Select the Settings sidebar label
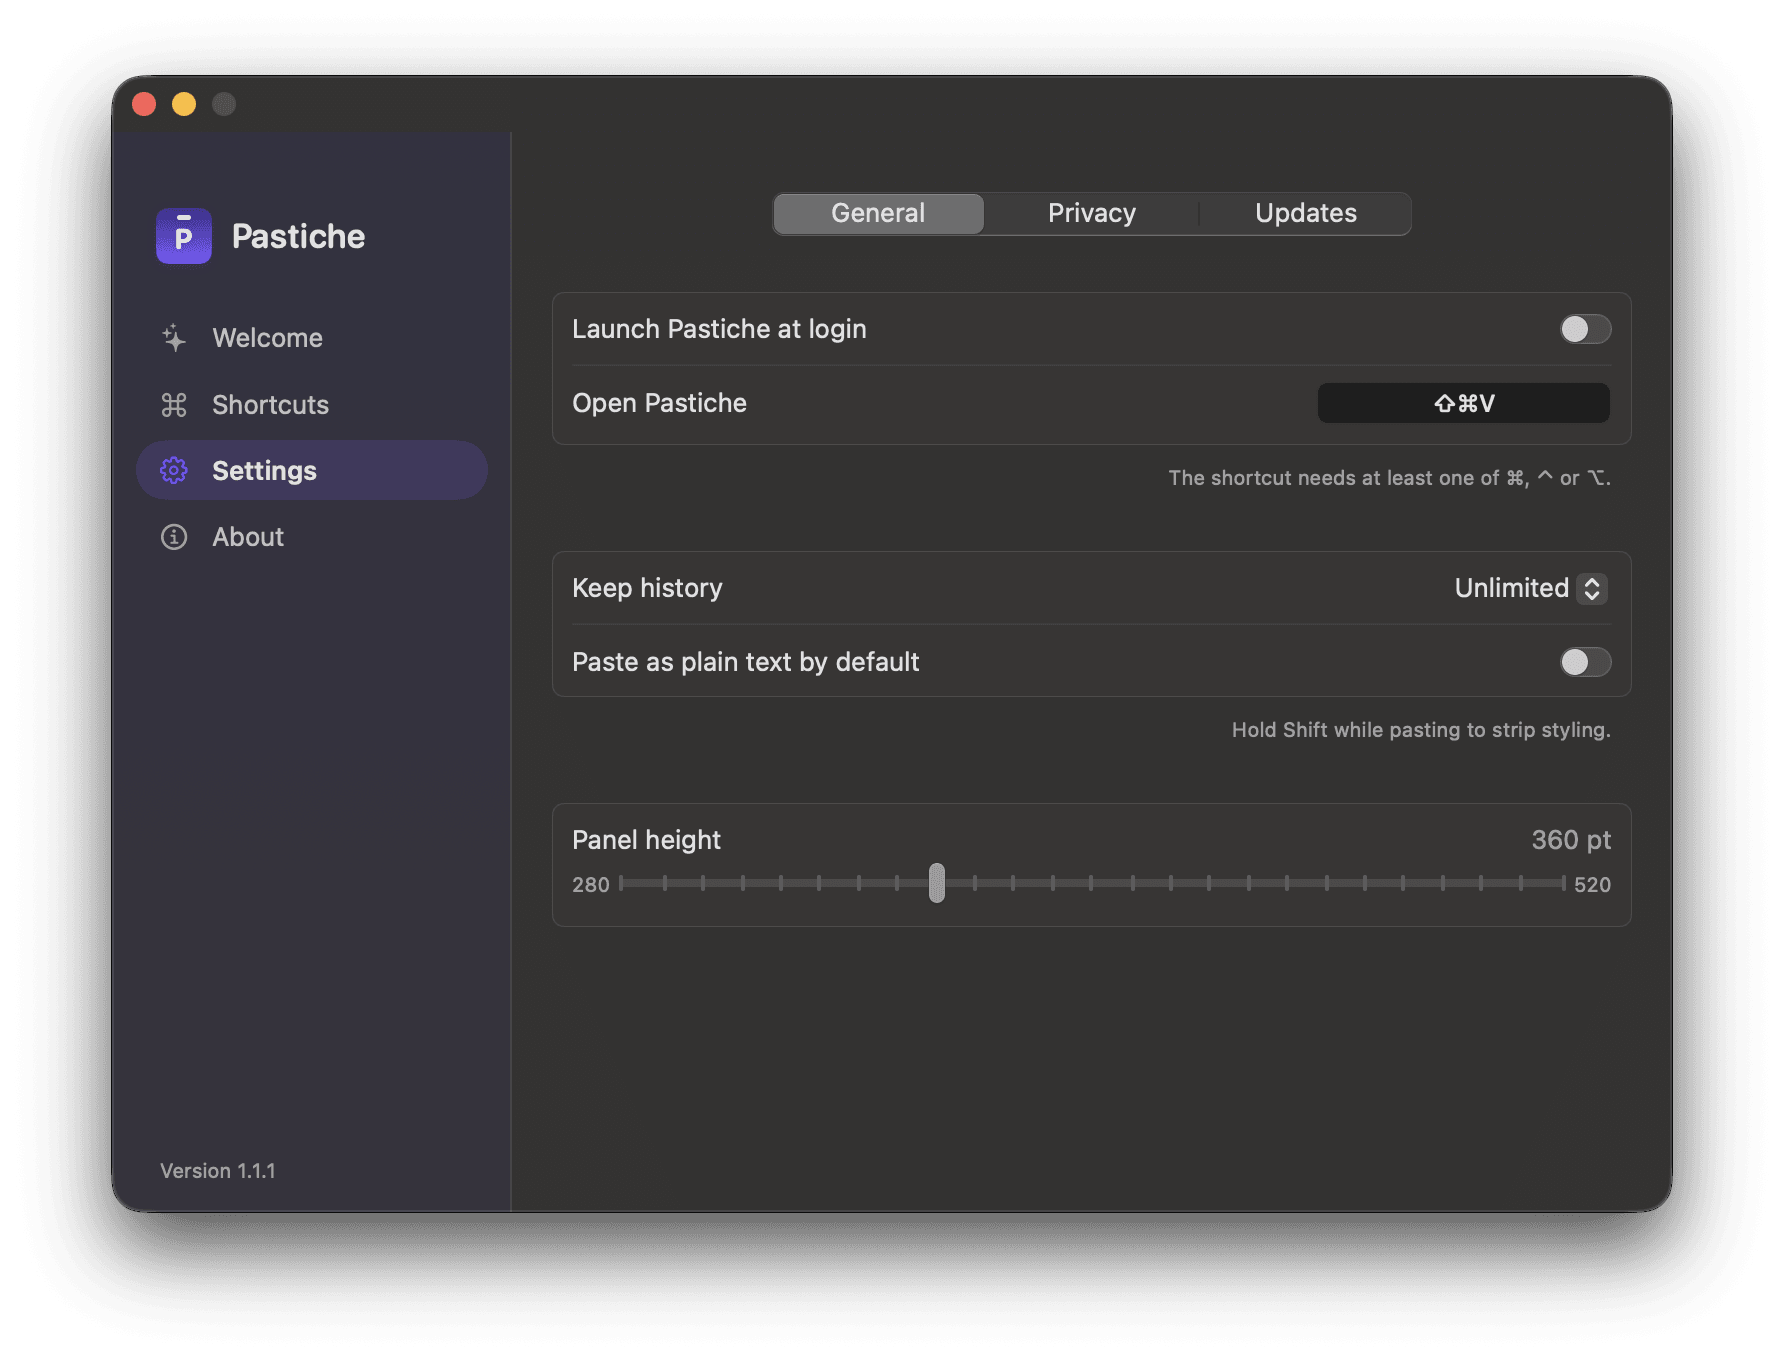The image size is (1784, 1360). (264, 471)
